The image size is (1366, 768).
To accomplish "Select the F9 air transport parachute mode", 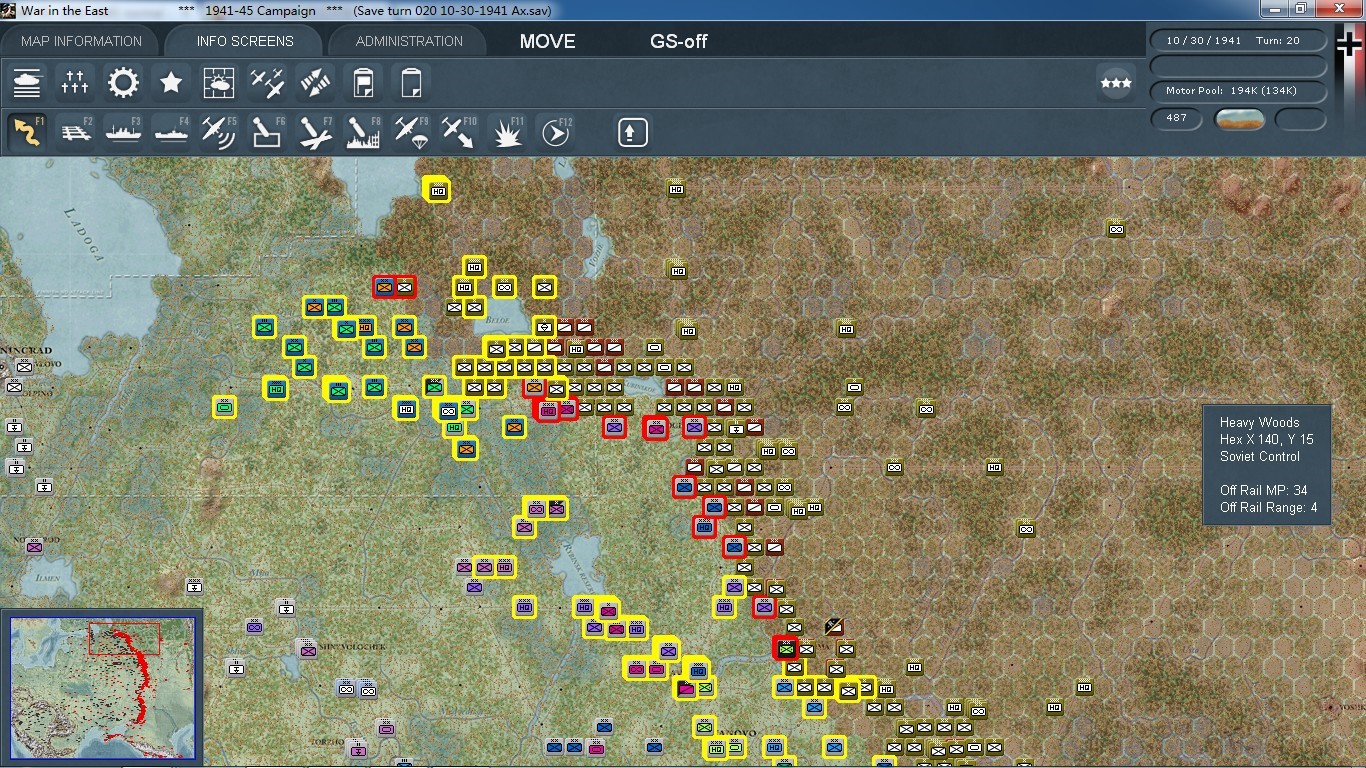I will [x=412, y=132].
